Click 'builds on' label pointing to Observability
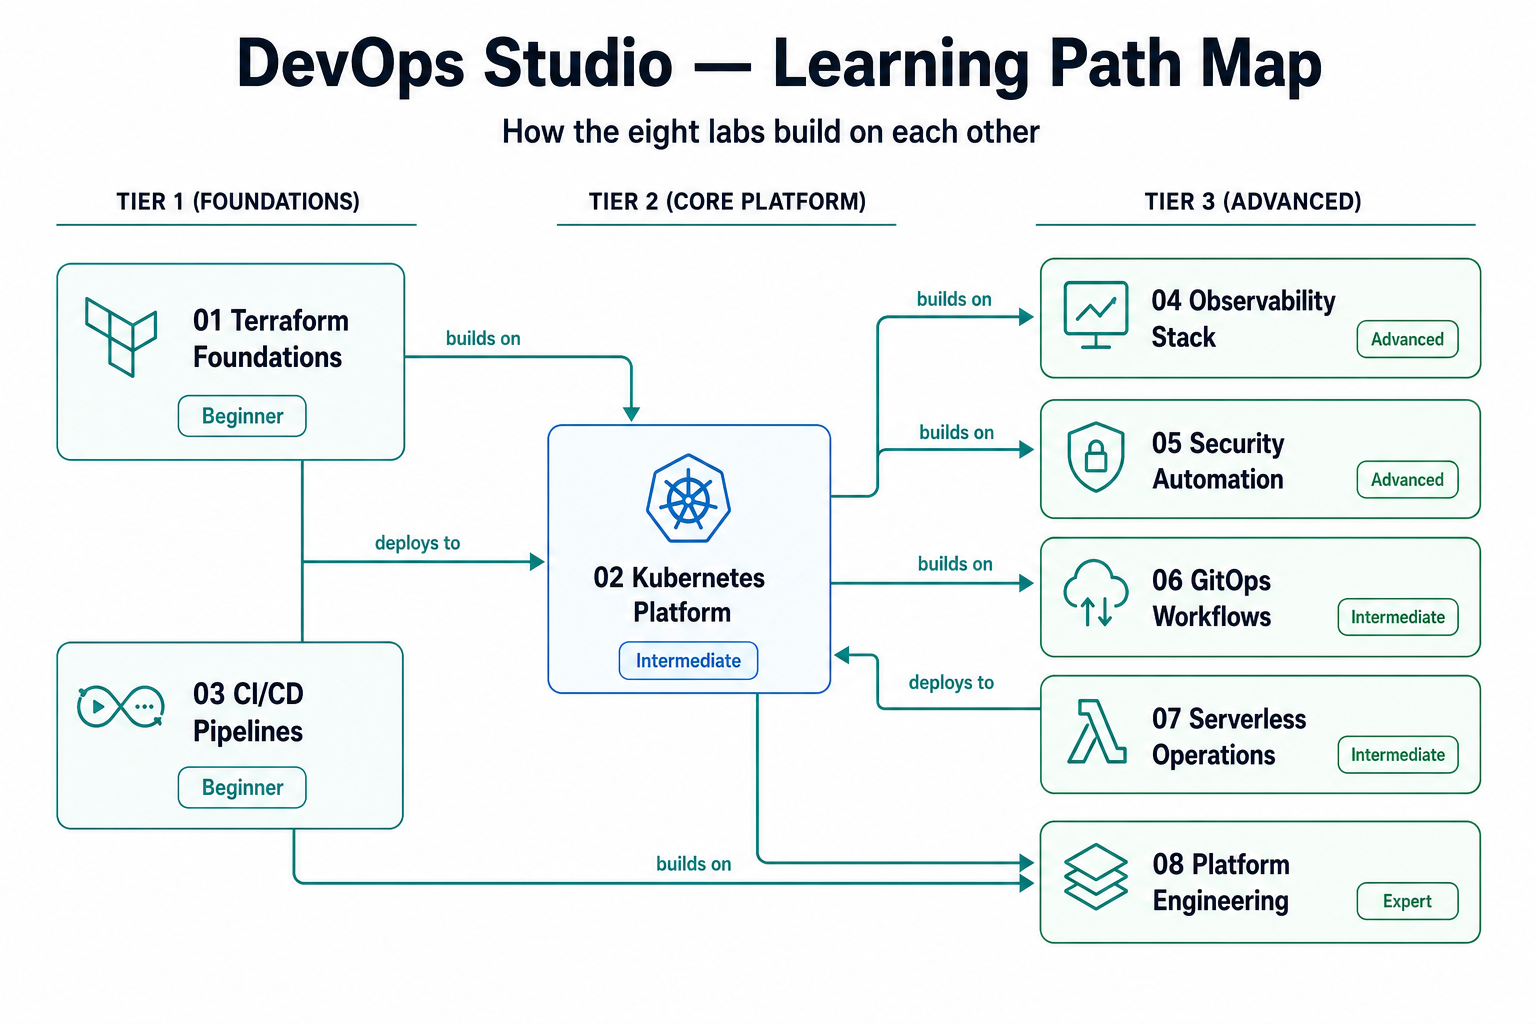This screenshot has height=1024, width=1536. coord(954,299)
